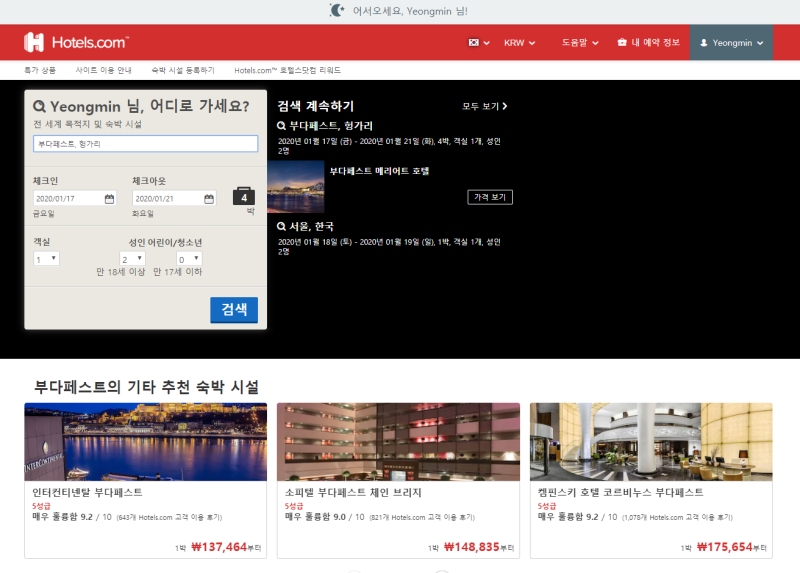The image size is (800, 573).
Task: Open the check-in calendar icon
Action: (109, 198)
